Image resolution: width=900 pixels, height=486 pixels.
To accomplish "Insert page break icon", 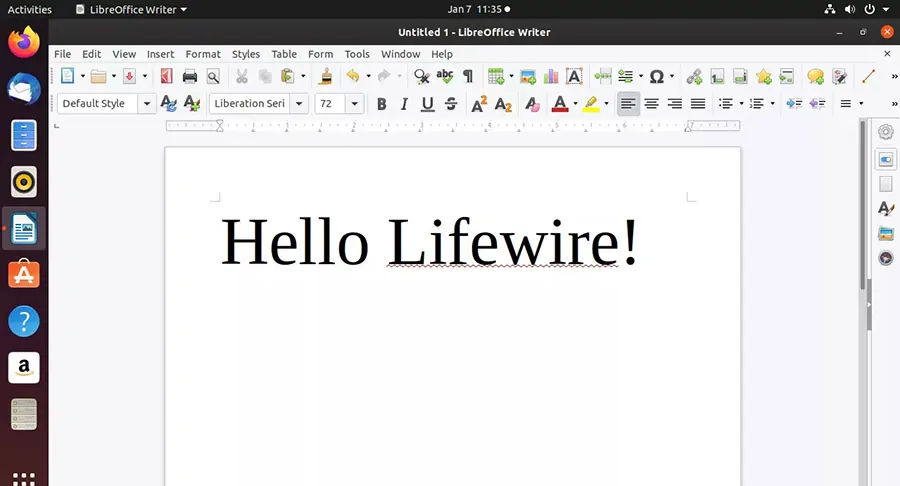I will coord(603,76).
